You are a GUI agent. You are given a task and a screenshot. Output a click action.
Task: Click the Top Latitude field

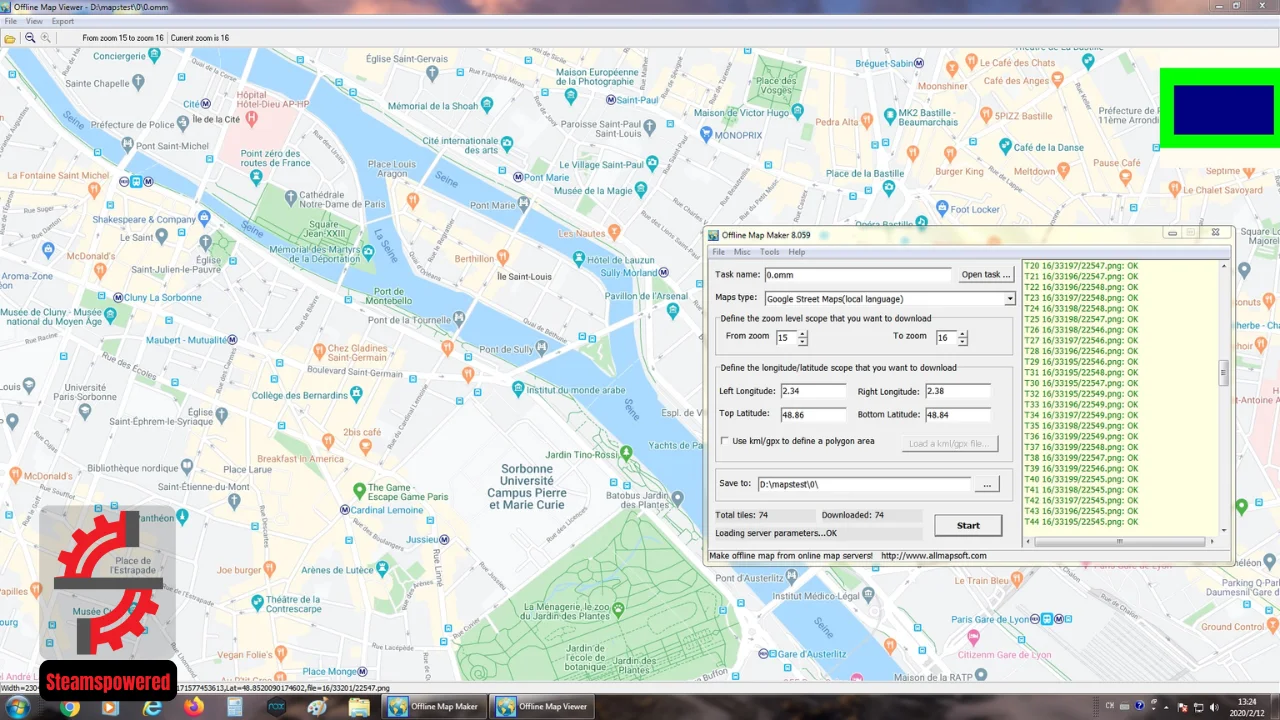pyautogui.click(x=813, y=414)
